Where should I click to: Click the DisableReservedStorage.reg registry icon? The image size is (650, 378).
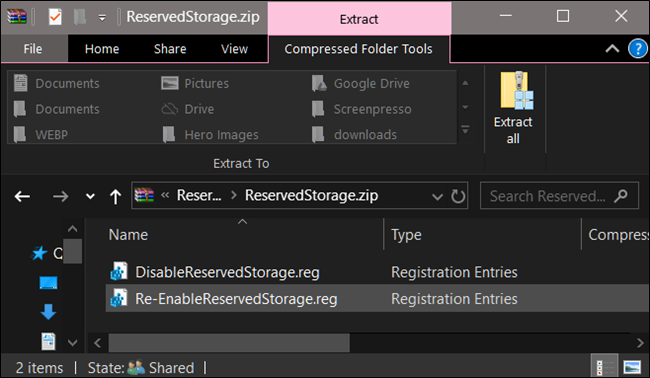pyautogui.click(x=119, y=272)
